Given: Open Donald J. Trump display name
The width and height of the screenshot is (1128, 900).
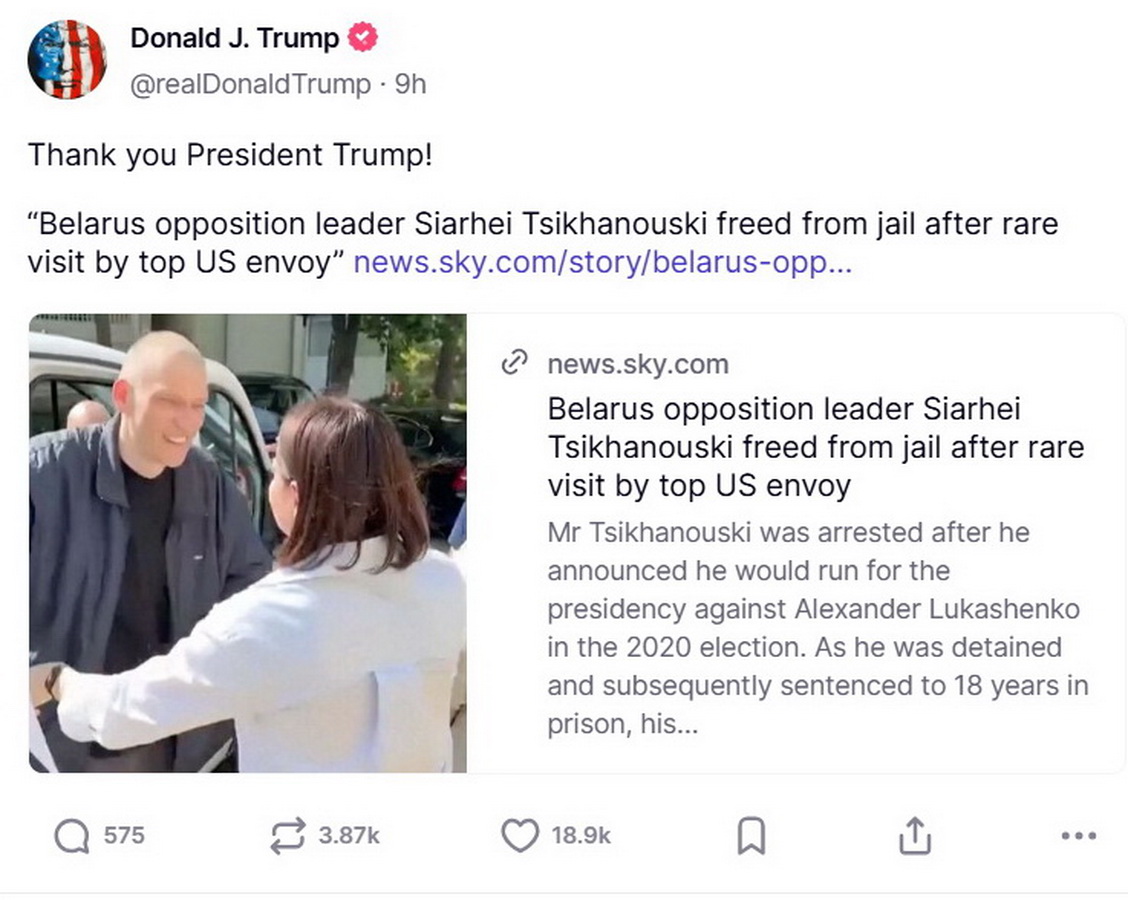Looking at the screenshot, I should tap(235, 39).
